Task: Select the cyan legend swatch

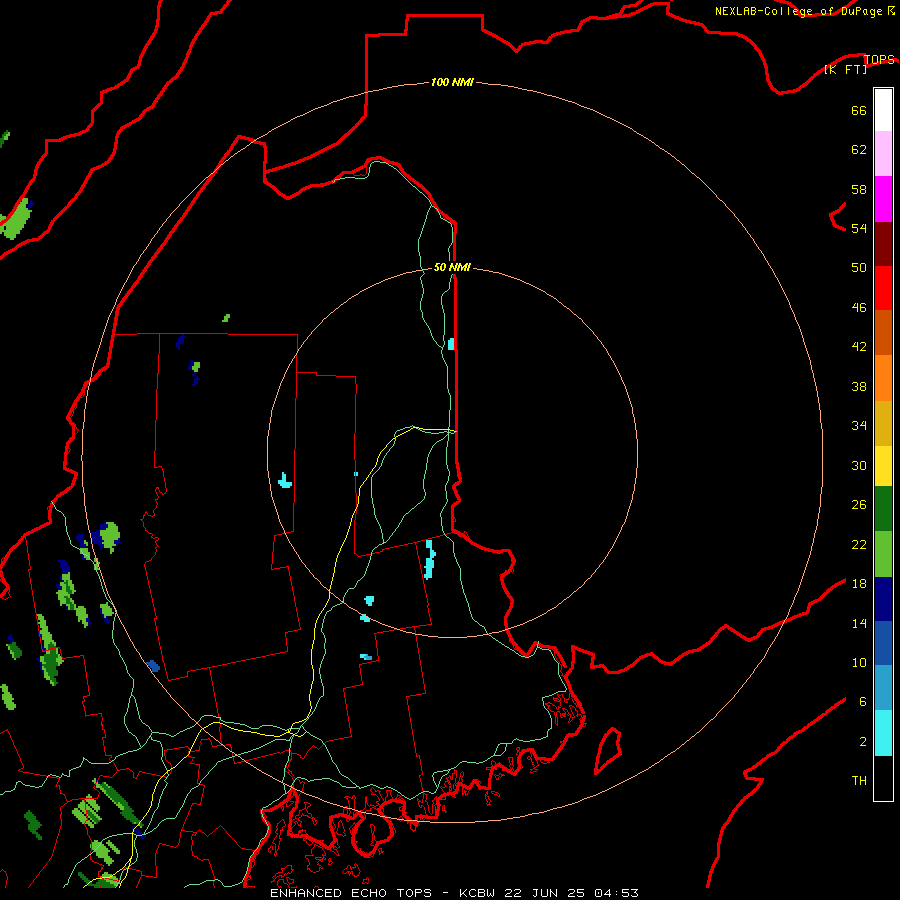Action: pos(883,733)
